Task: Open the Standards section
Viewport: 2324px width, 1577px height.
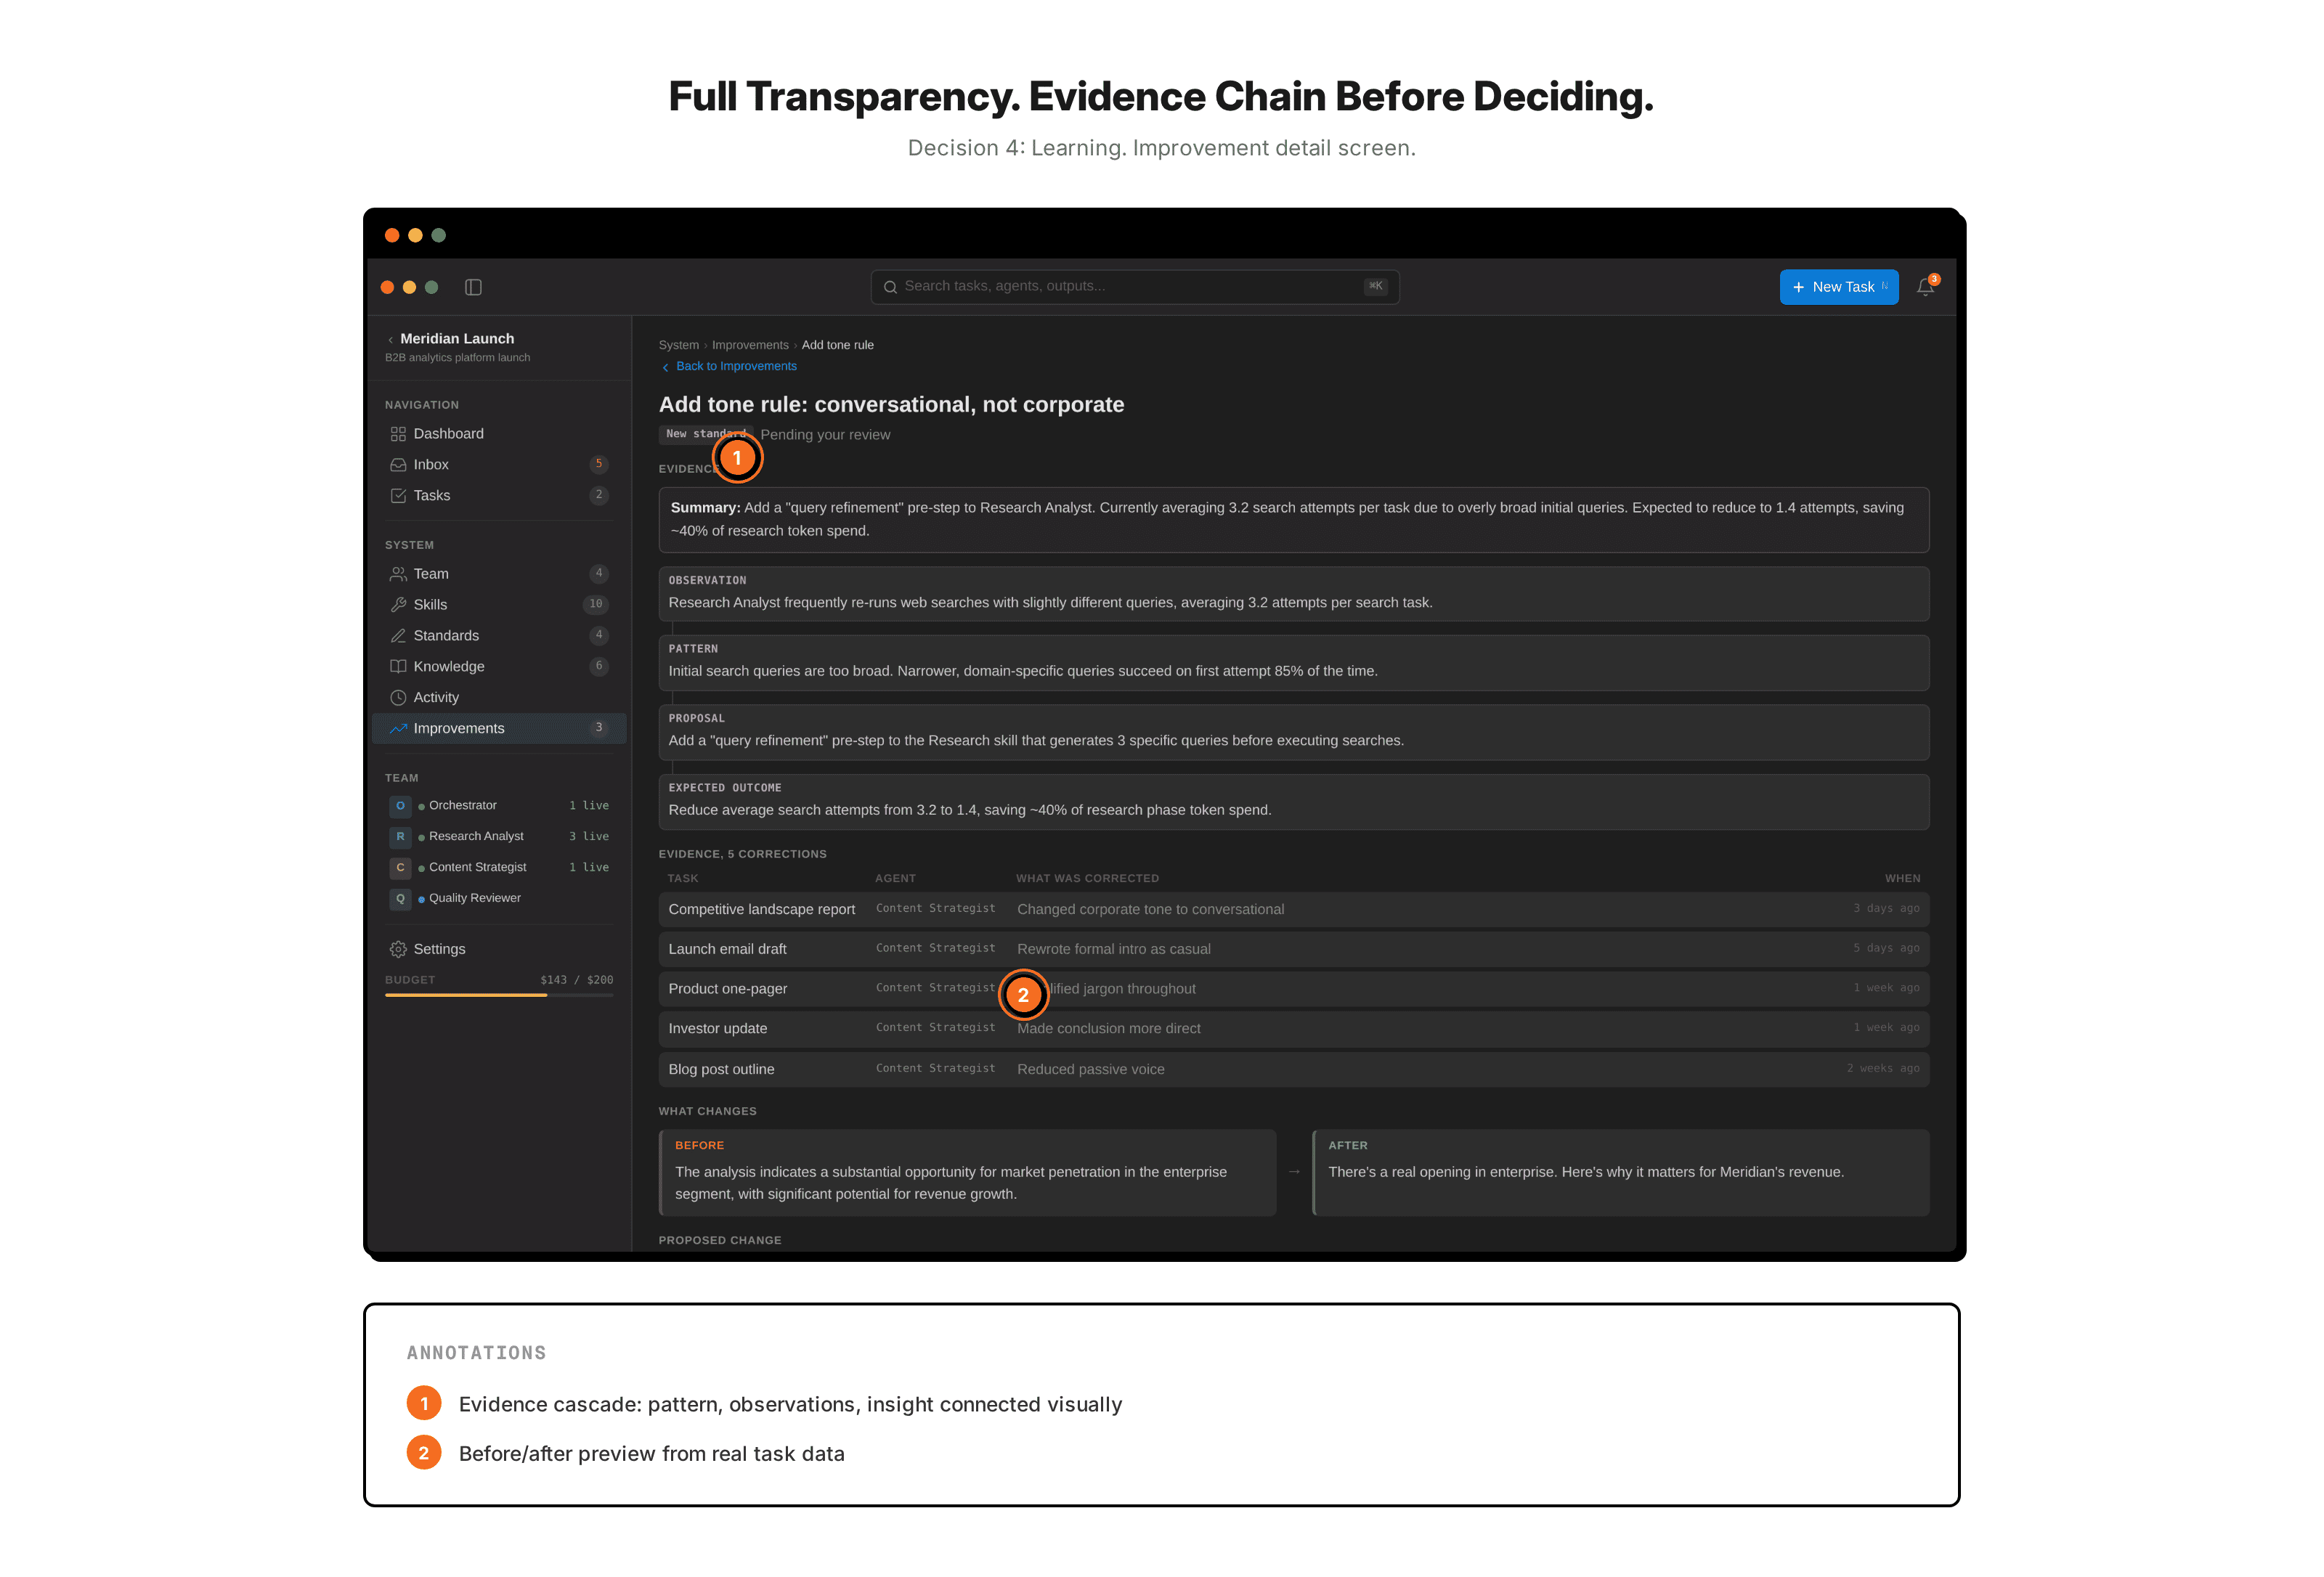Action: [x=499, y=636]
